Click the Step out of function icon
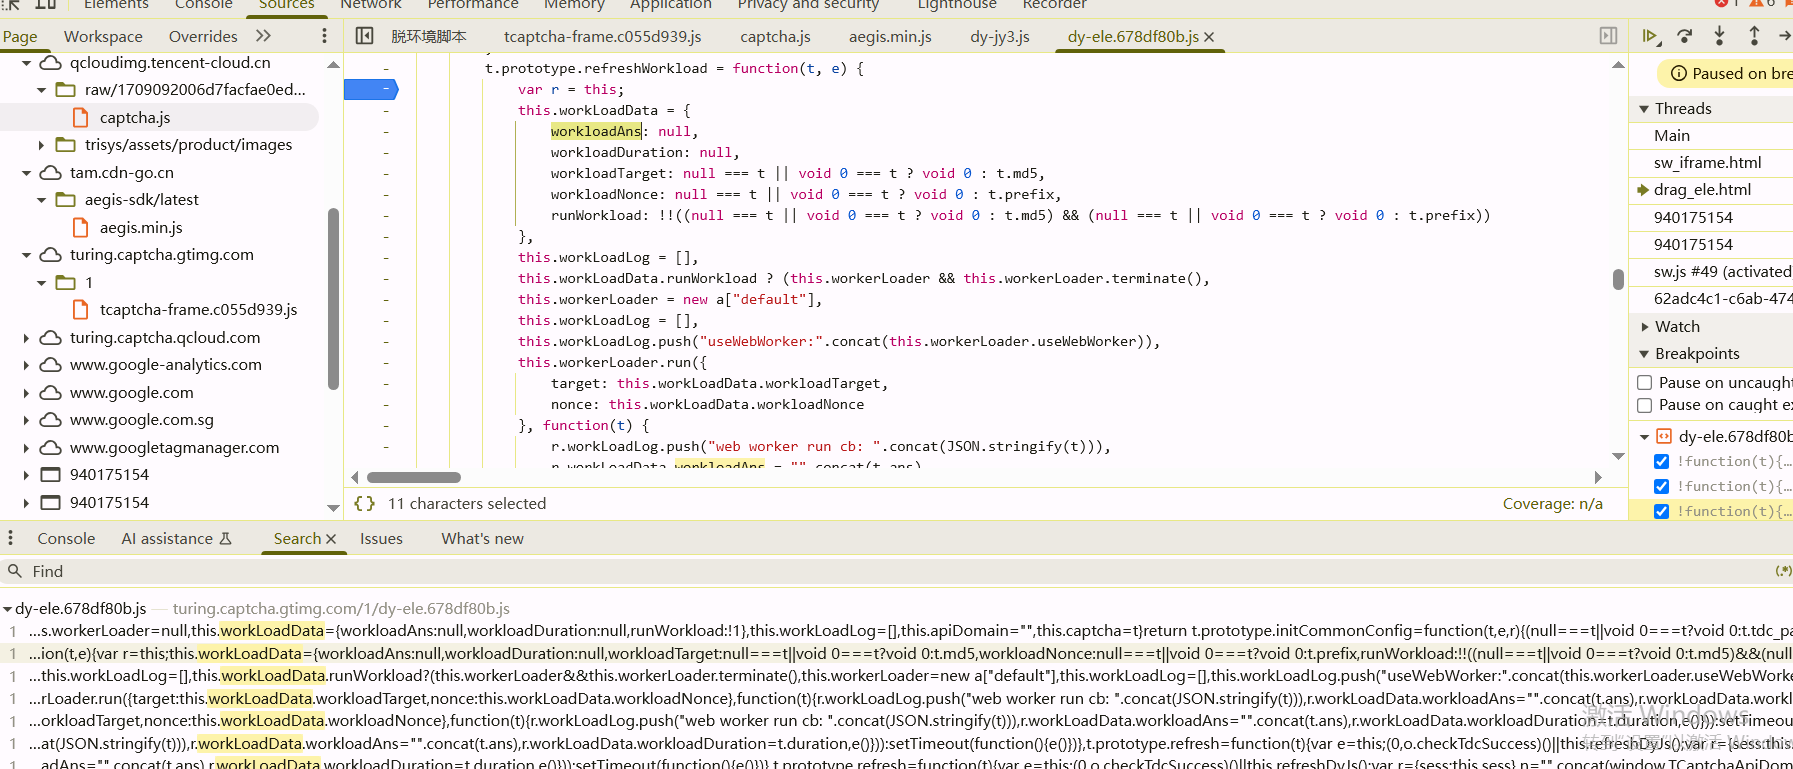 point(1754,36)
